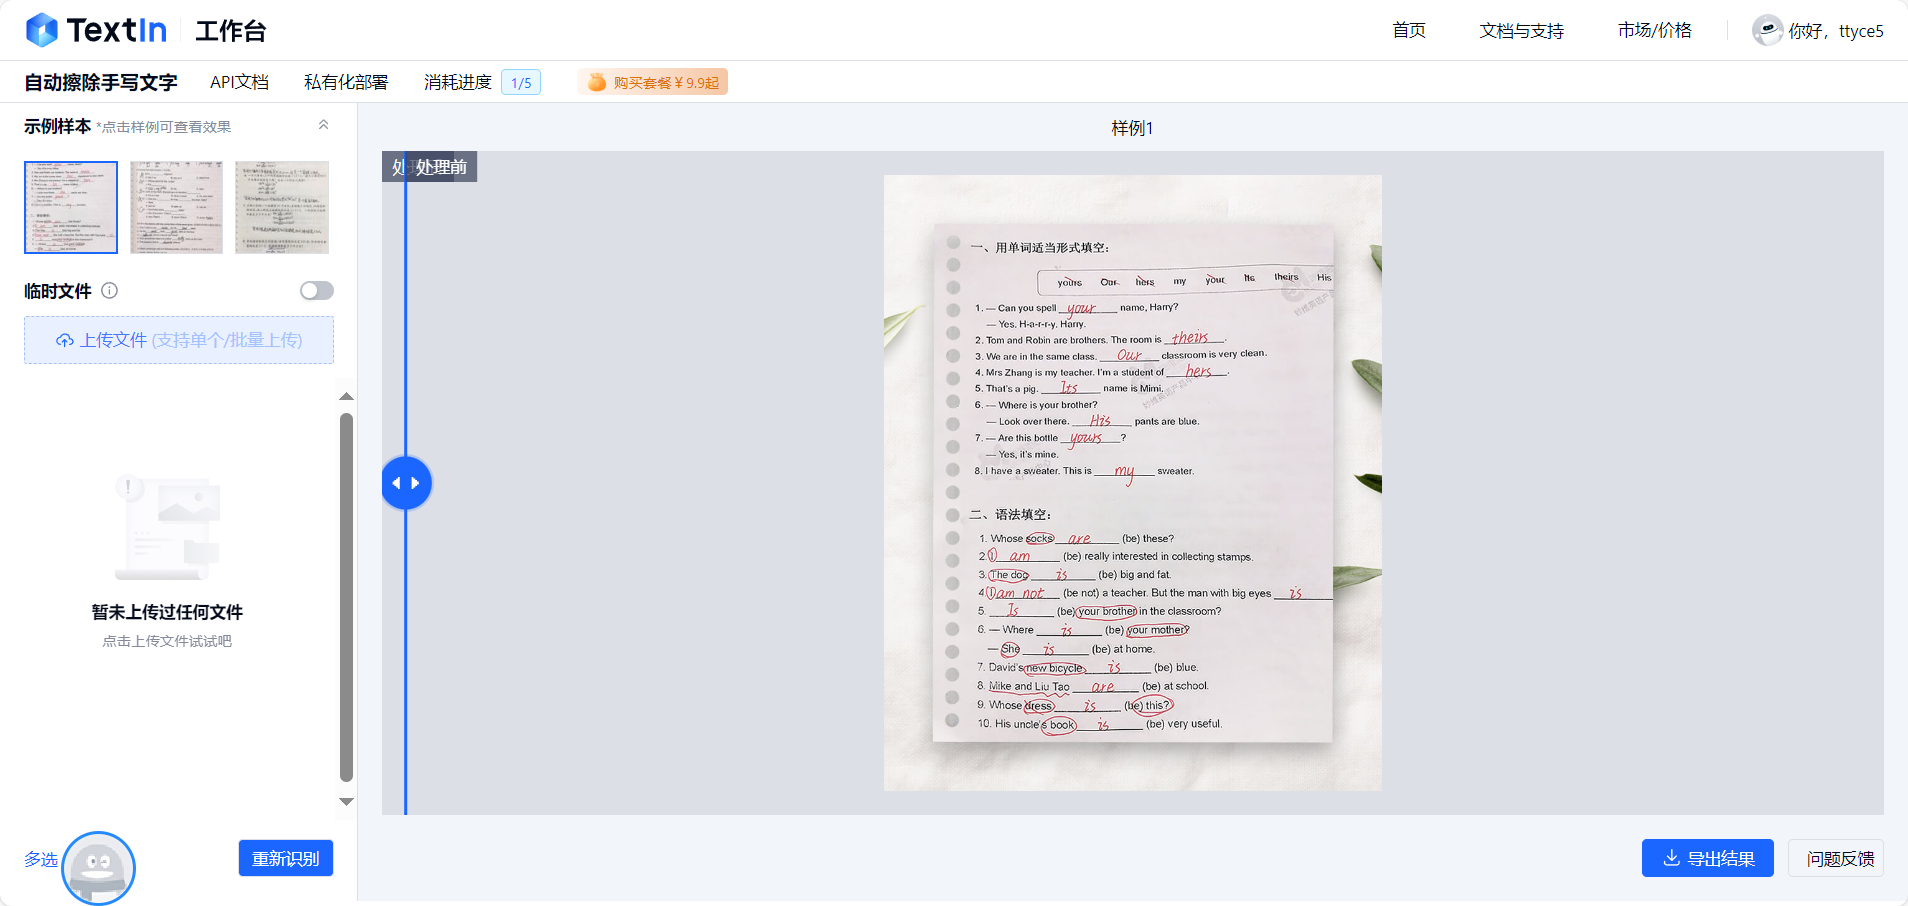Viewport: 1908px width, 906px height.
Task: Click the 处理前 label tag
Action: click(441, 167)
